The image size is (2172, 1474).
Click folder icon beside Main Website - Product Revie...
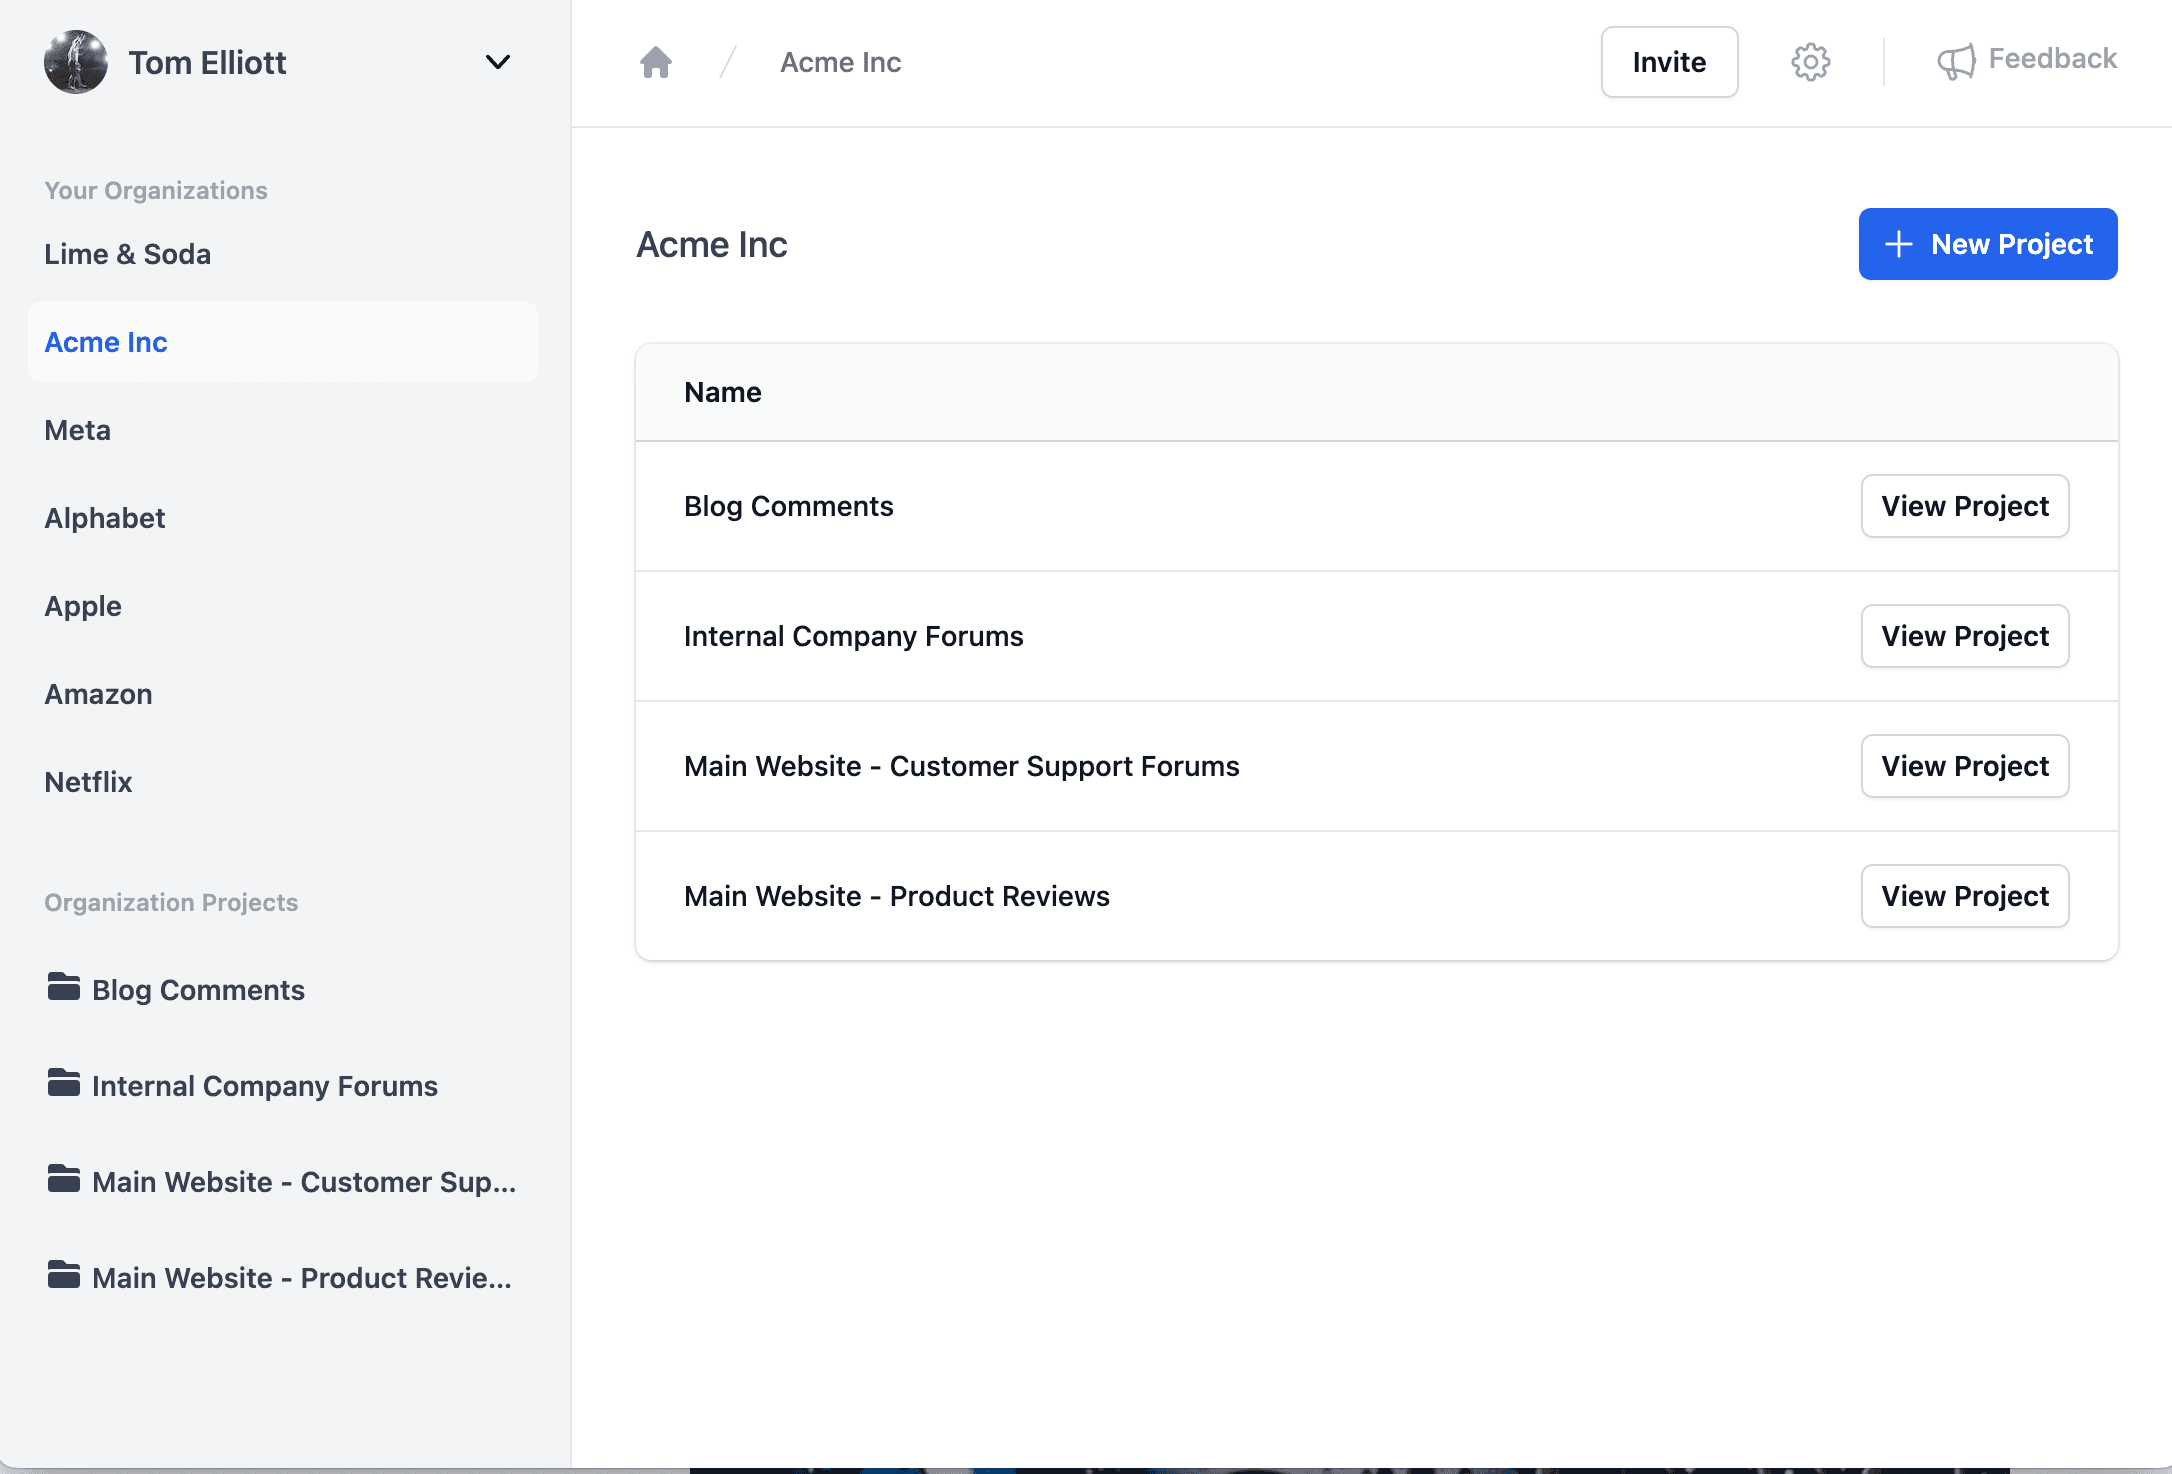64,1275
